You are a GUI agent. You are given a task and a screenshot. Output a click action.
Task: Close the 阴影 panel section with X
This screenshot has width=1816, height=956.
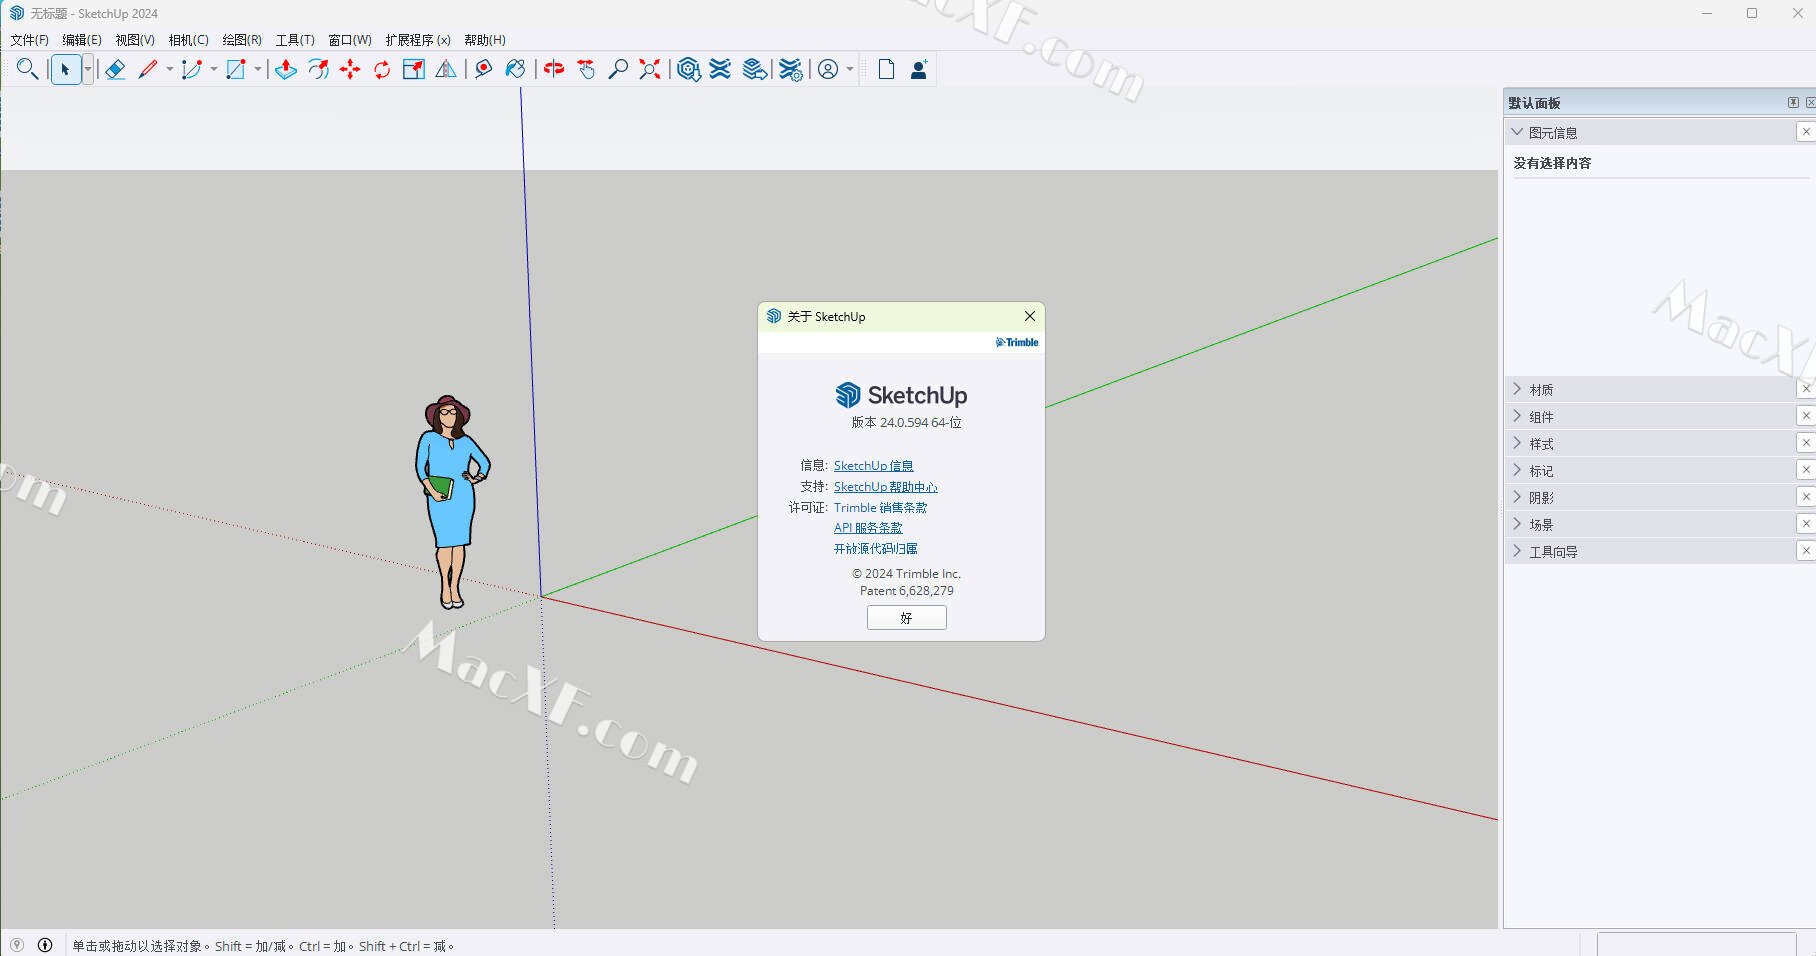coord(1806,497)
